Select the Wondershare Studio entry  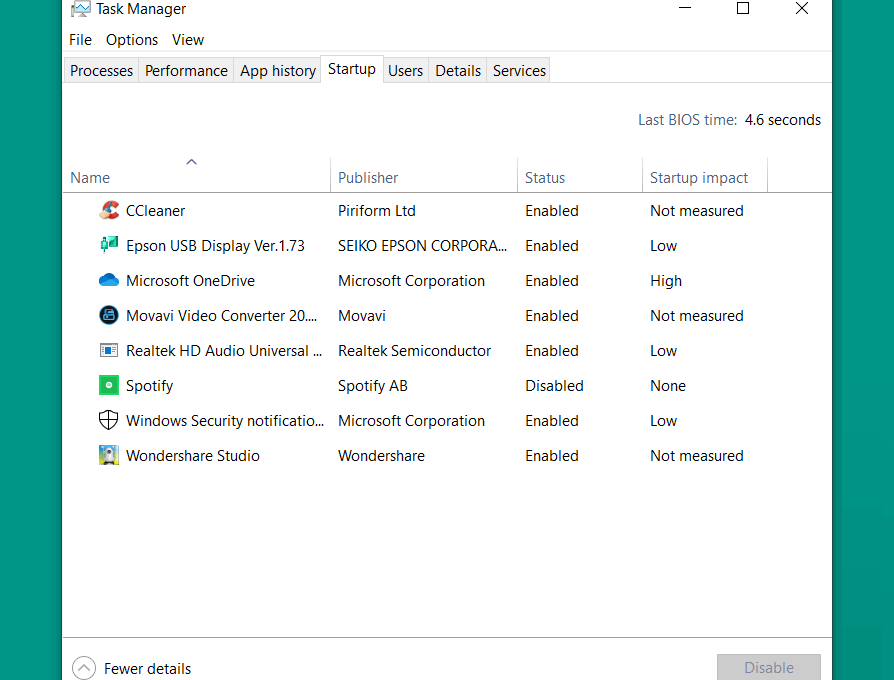(193, 455)
